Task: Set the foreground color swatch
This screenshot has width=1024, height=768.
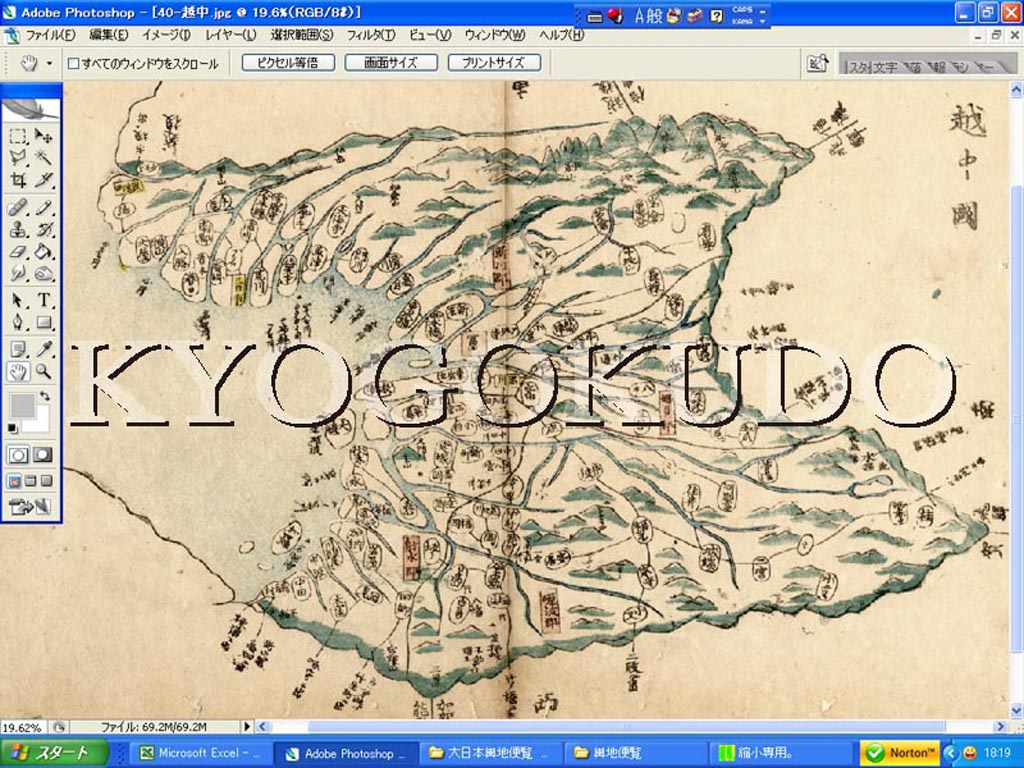Action: pyautogui.click(x=22, y=406)
